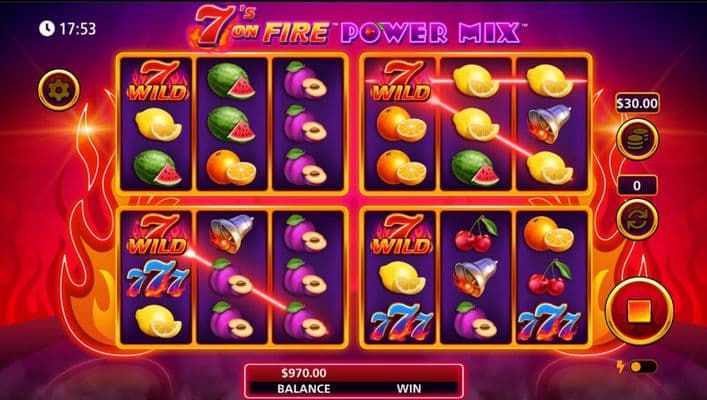Screen dimensions: 707x400
Task: Click the 7 WILD symbol in top-left grid
Action: [156, 81]
